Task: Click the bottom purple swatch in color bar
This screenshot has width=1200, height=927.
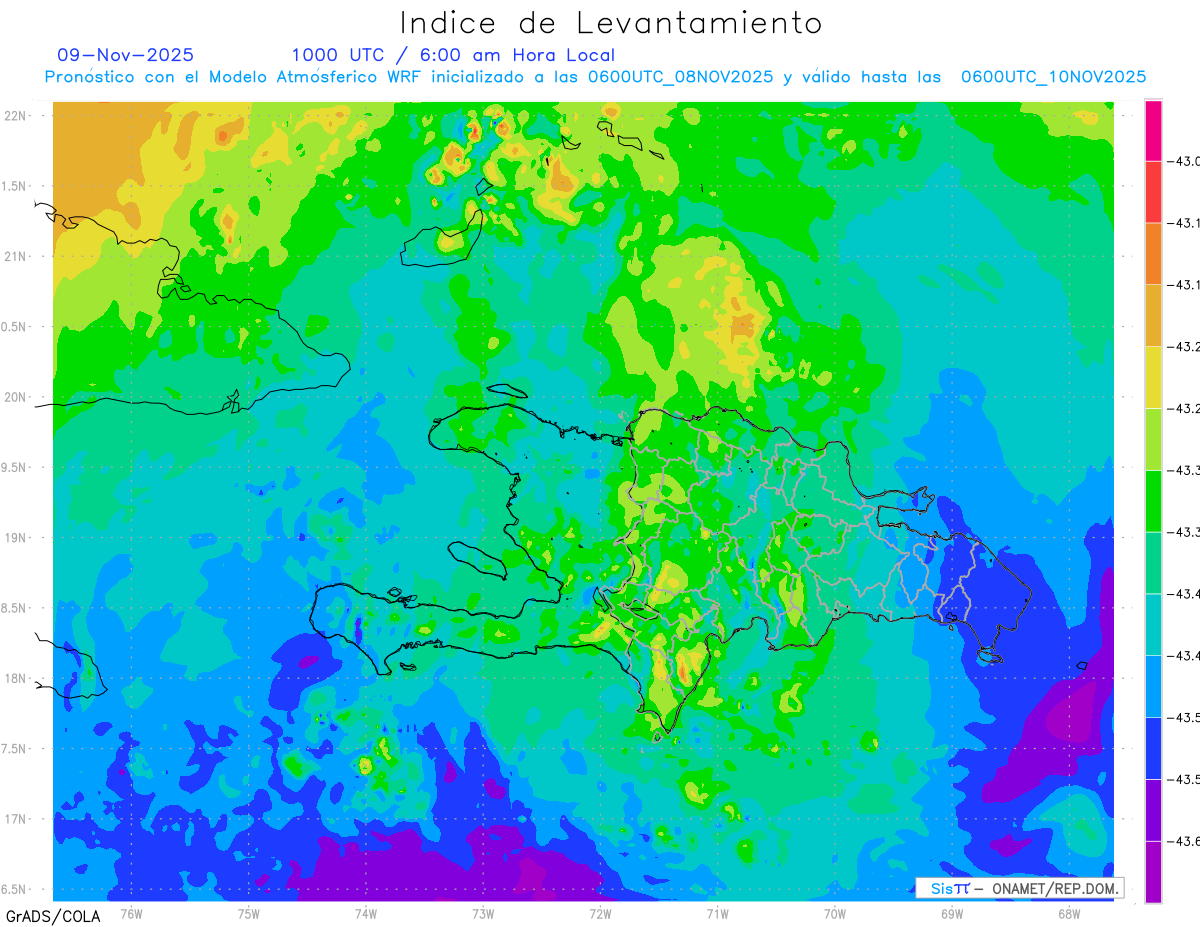Action: click(x=1153, y=872)
